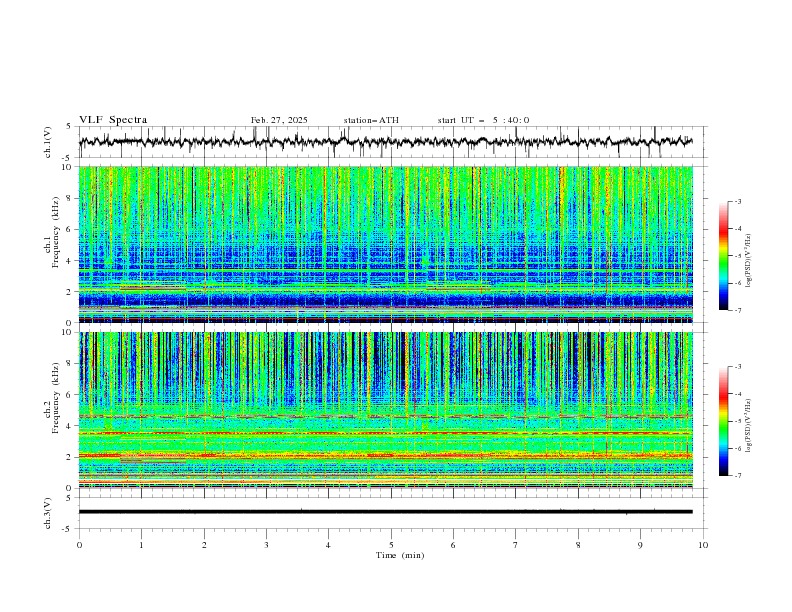Click the "-7" tick of the ch.2 colorbar

coord(737,476)
